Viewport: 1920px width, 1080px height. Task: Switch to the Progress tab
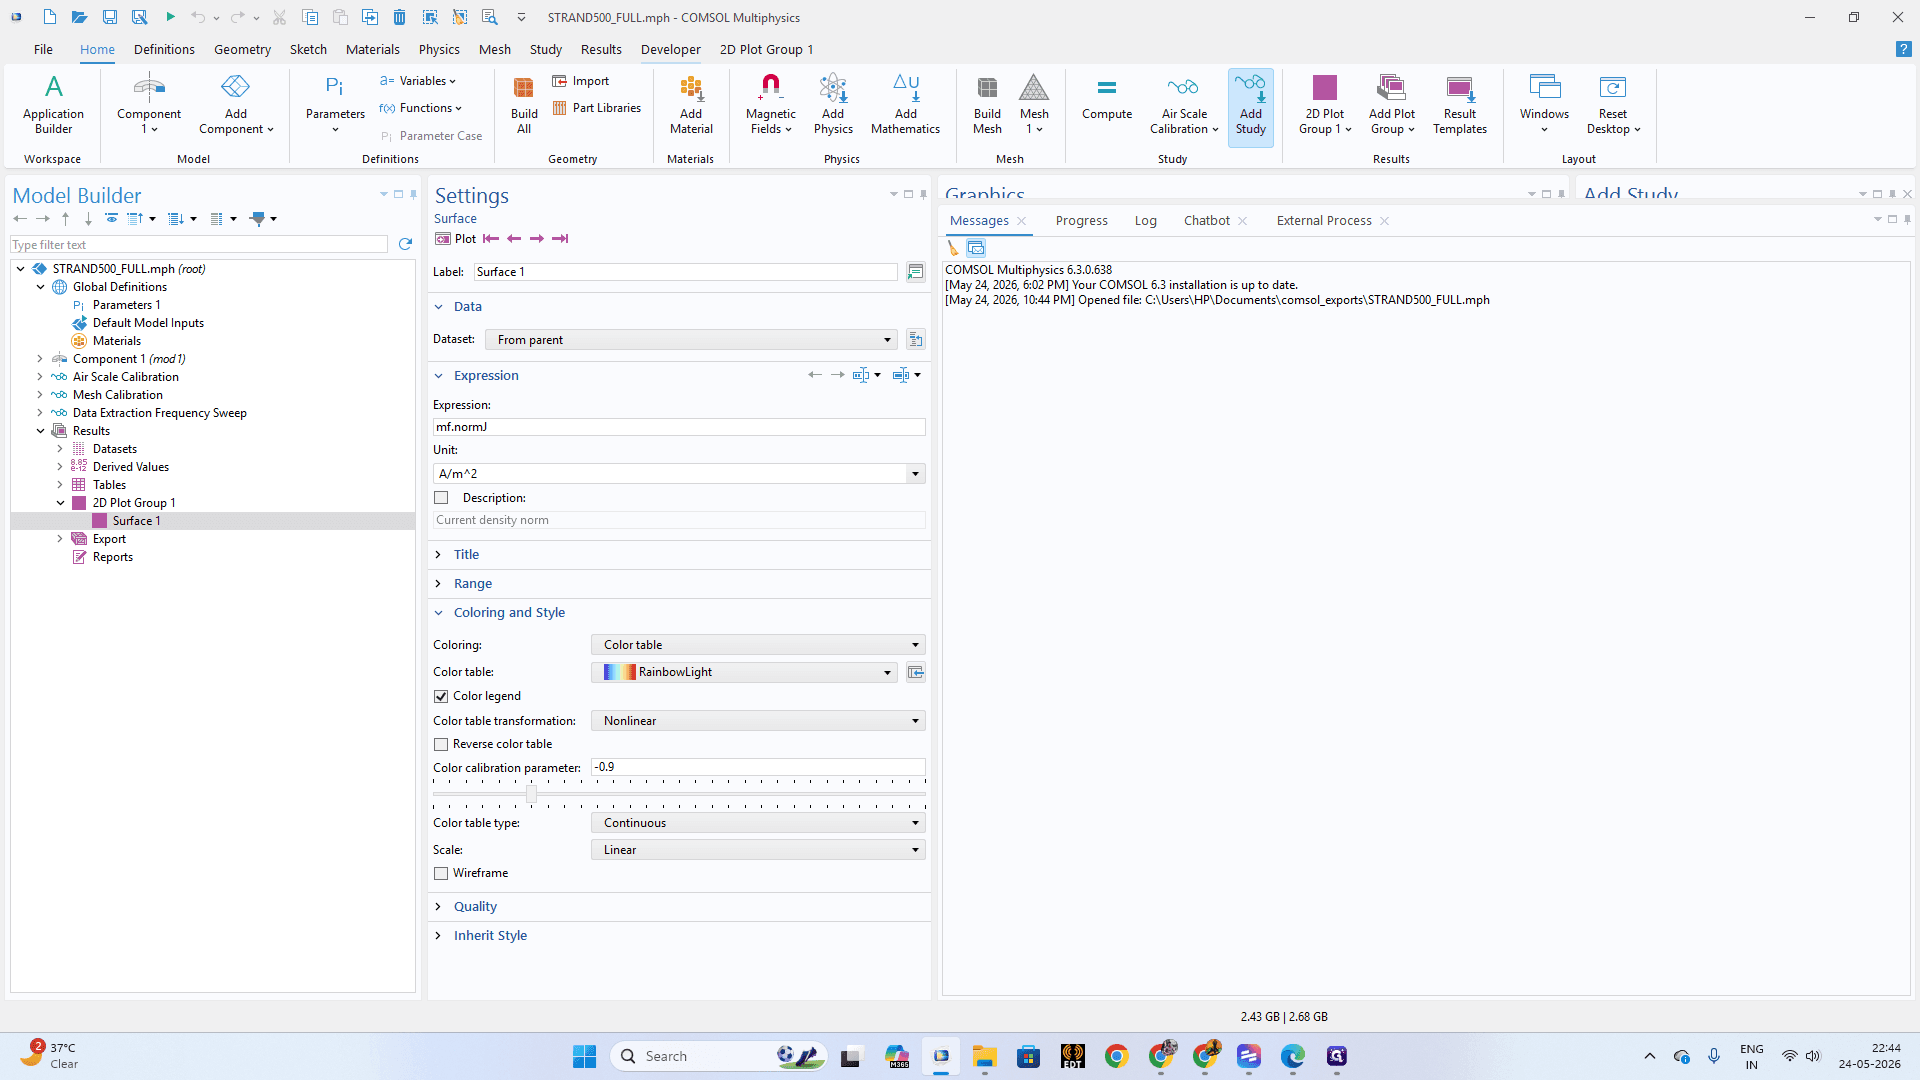[1081, 221]
